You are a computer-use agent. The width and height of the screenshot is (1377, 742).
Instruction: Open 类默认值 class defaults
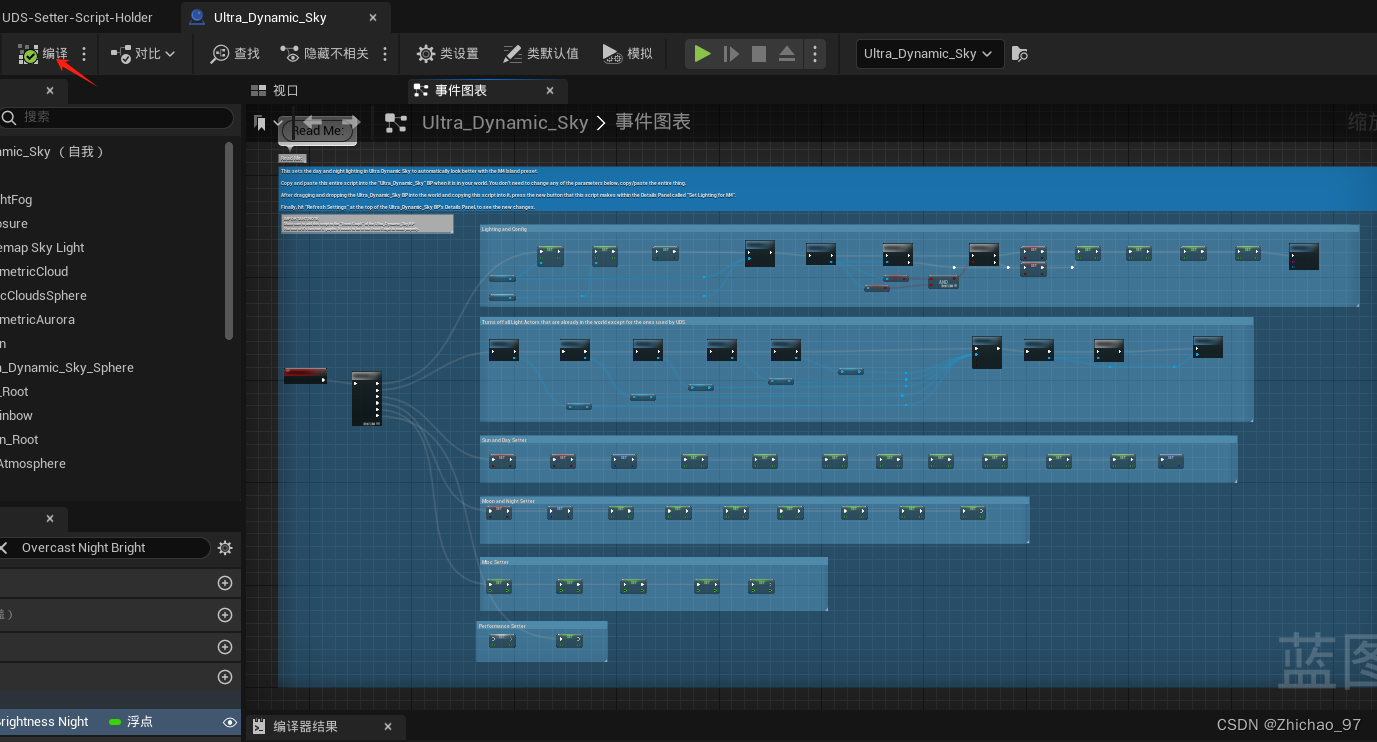click(x=541, y=54)
